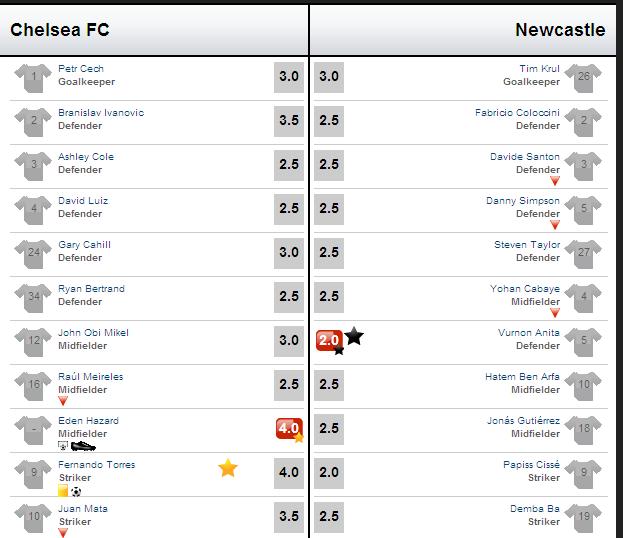Click the red substitution arrow under Danny Simpson
The image size is (623, 538).
(555, 225)
